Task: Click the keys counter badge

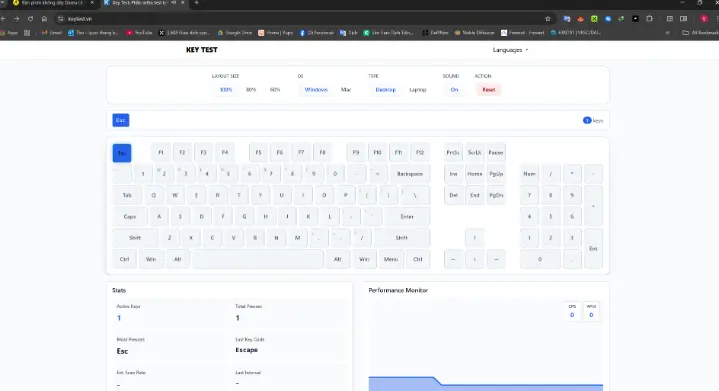Action: point(587,121)
